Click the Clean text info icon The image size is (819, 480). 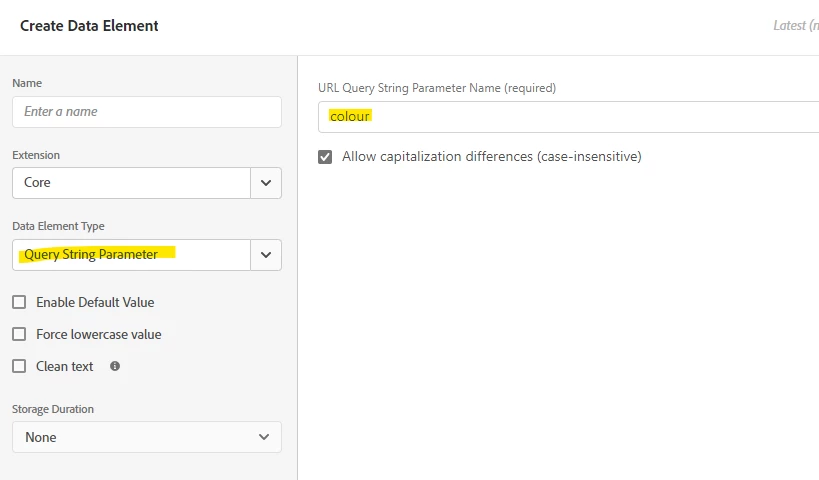115,366
